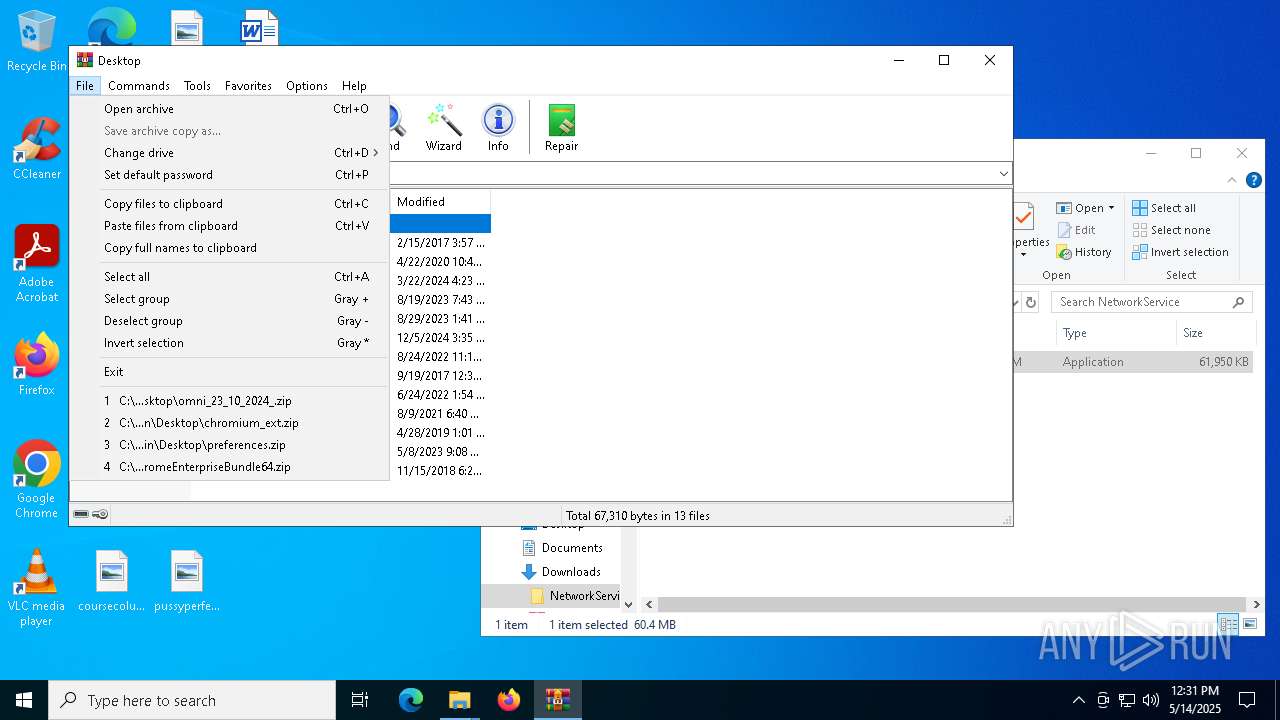Click the volume icon in system tray
Screen dimensions: 1280x720
click(x=1150, y=700)
